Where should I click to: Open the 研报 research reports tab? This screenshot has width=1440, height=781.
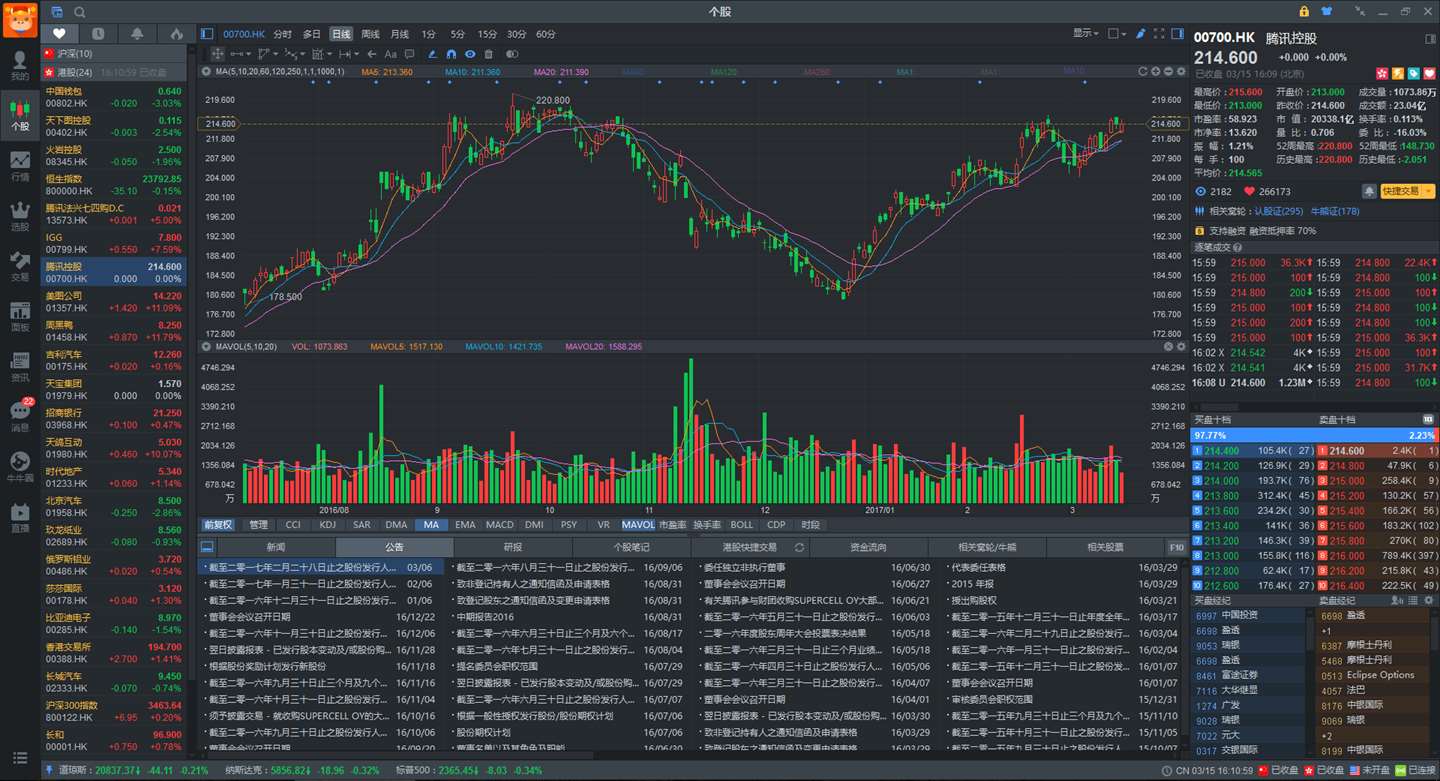tap(513, 547)
